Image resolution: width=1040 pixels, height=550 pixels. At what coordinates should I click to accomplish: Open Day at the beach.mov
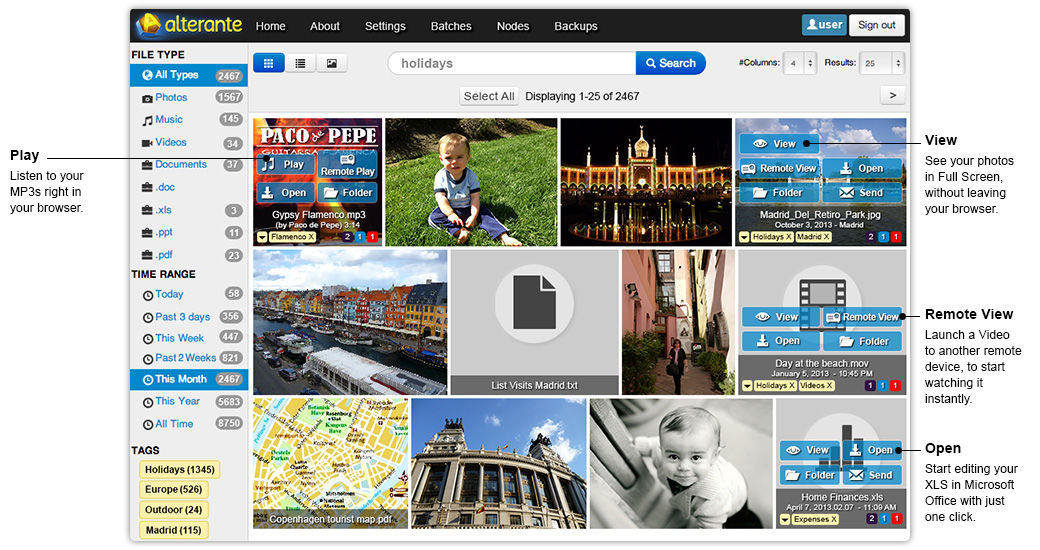click(x=779, y=341)
